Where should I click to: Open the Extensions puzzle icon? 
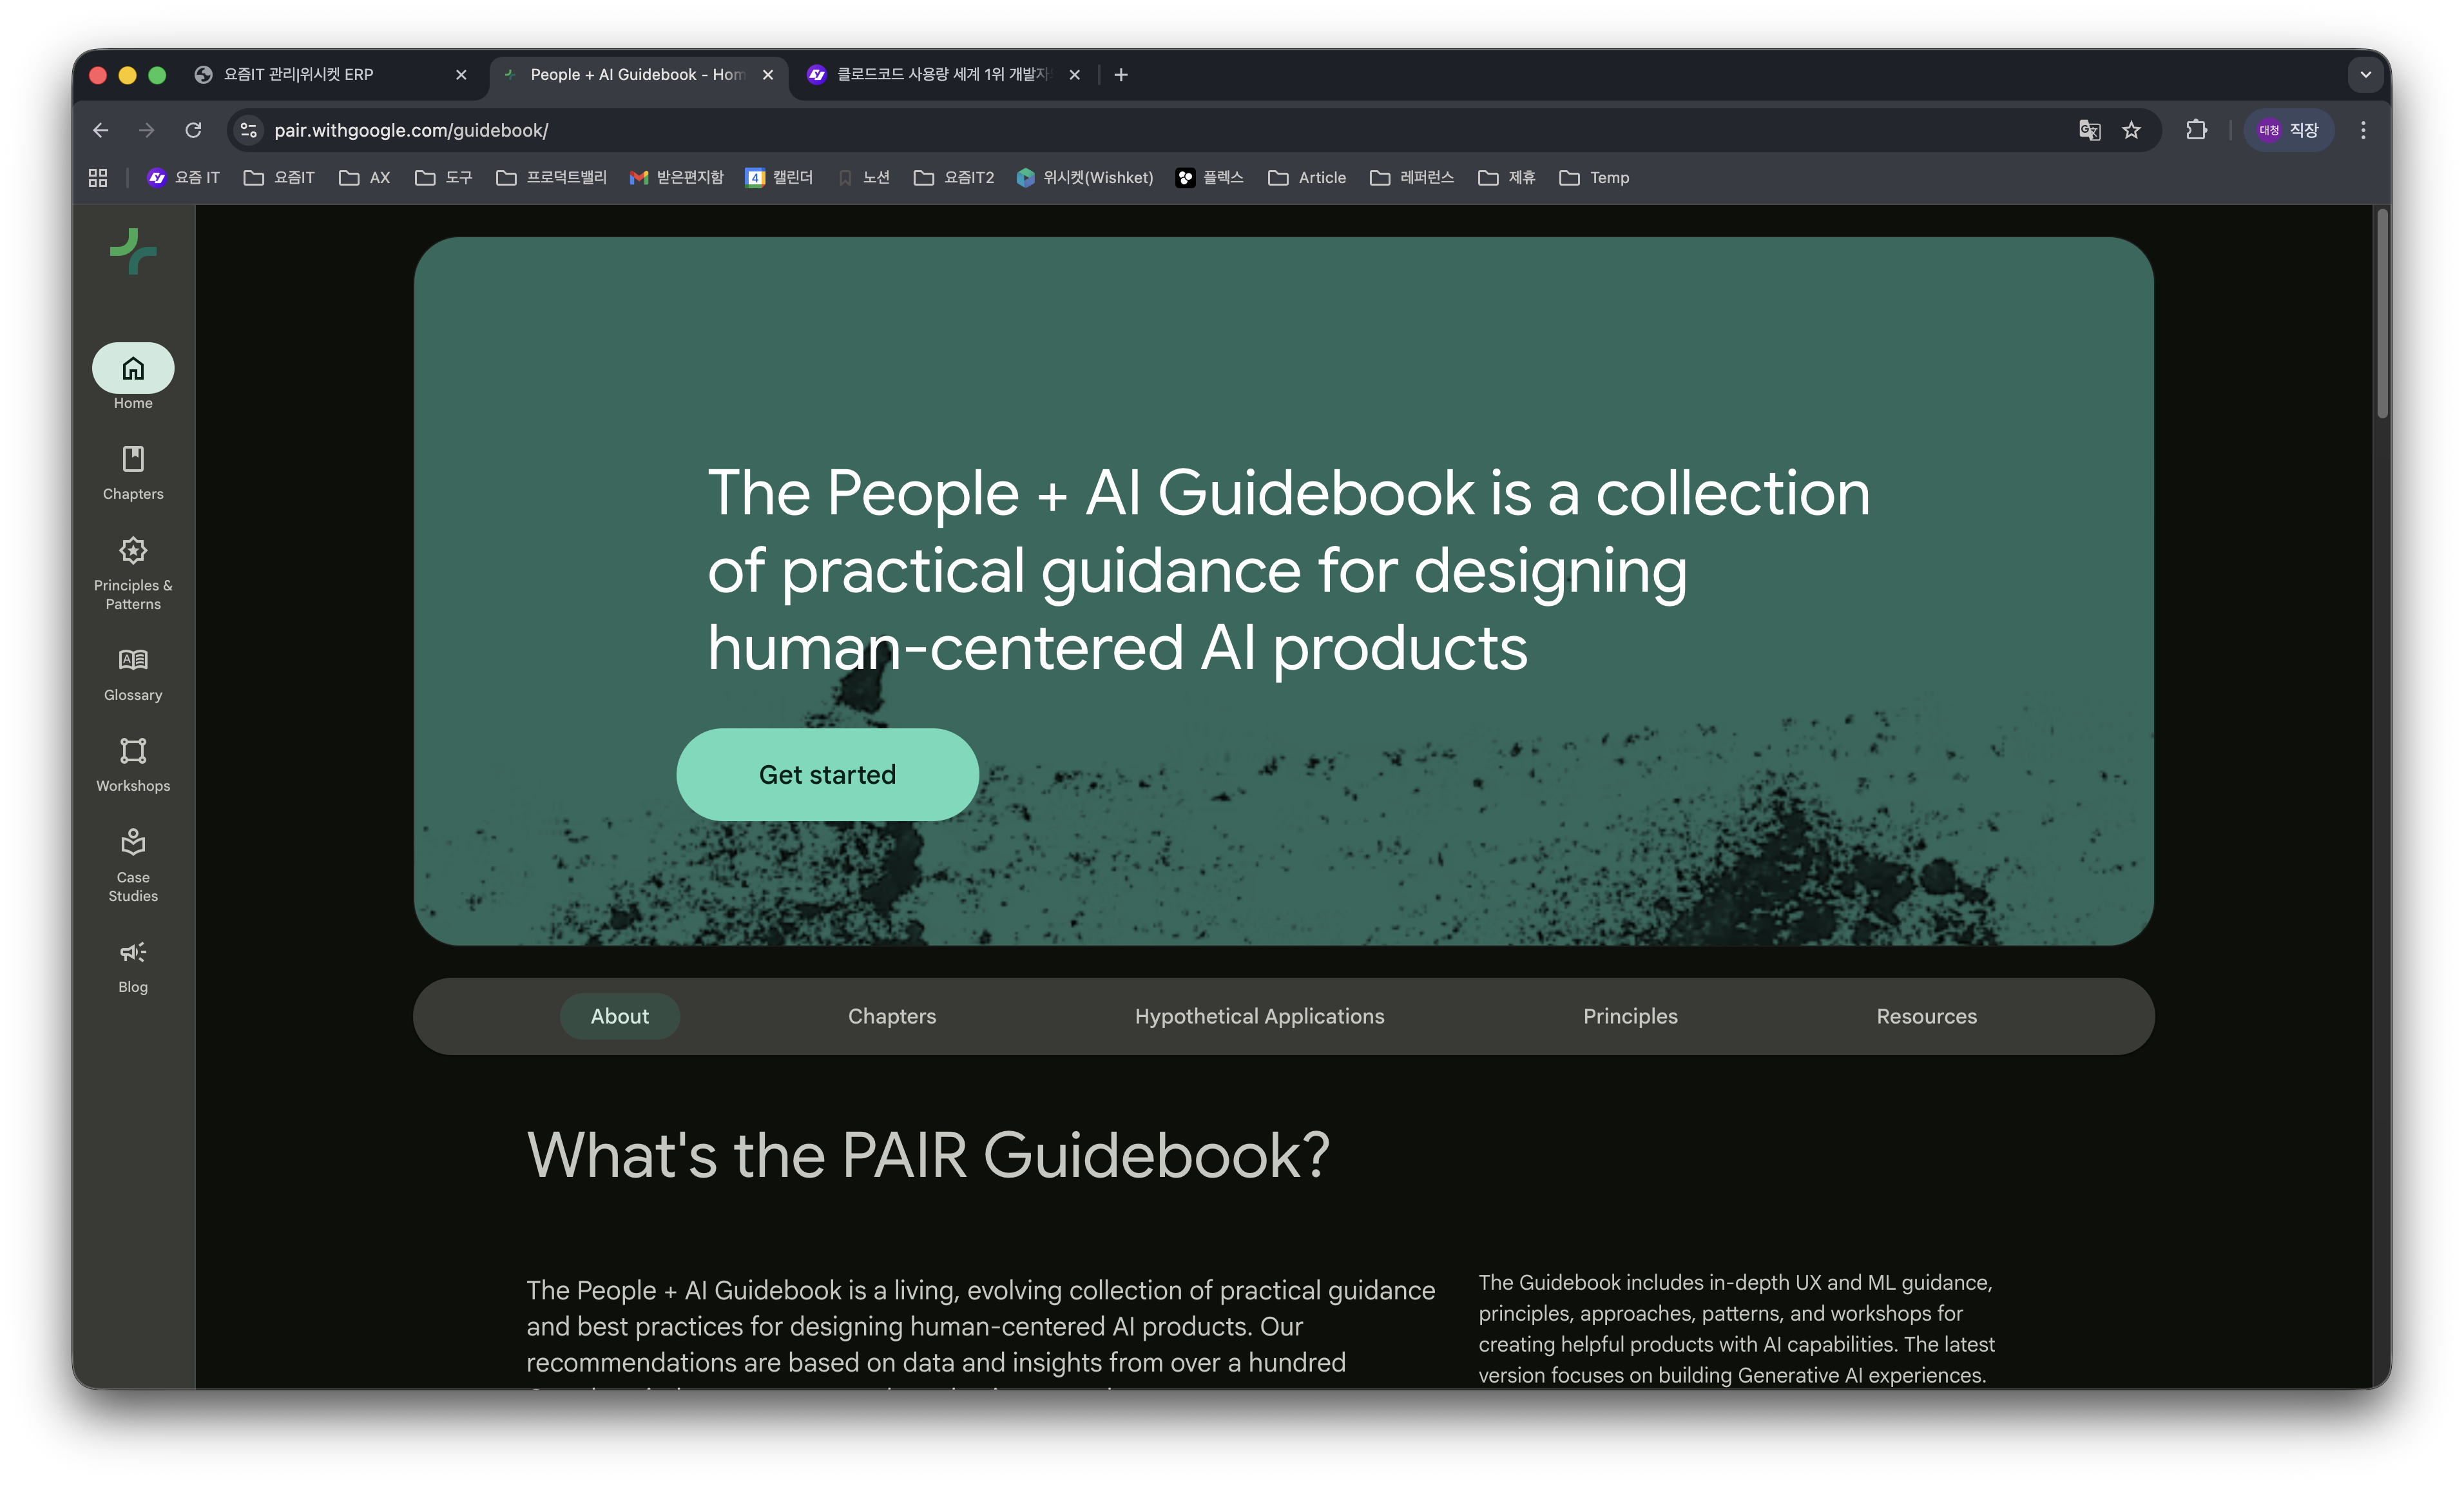(x=2196, y=130)
